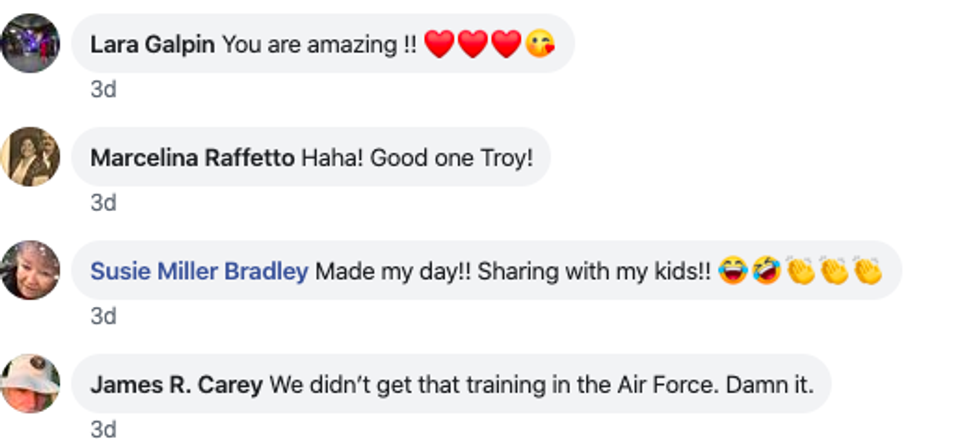Open James R. Carey's profile name link
The width and height of the screenshot is (980, 439).
(x=176, y=384)
